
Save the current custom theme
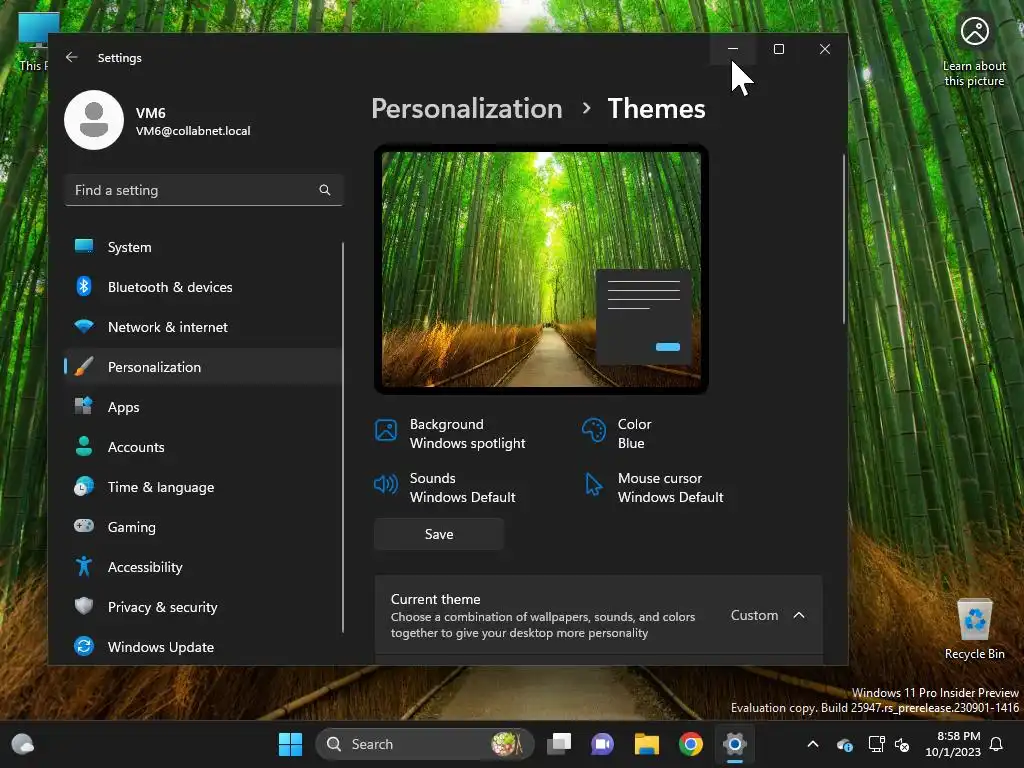pyautogui.click(x=439, y=534)
